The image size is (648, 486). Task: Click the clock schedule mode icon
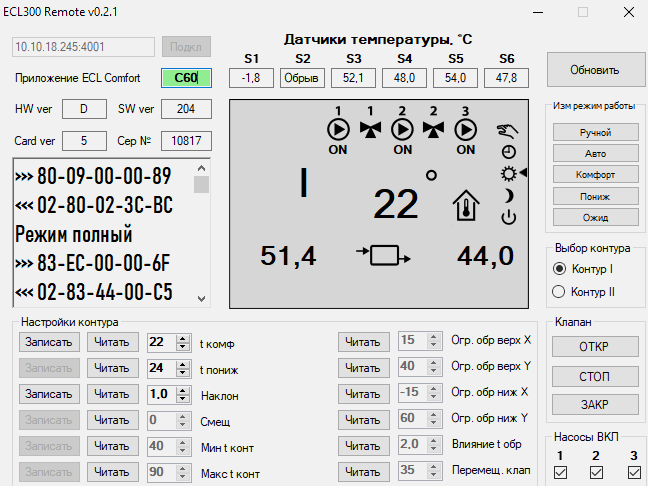click(508, 151)
